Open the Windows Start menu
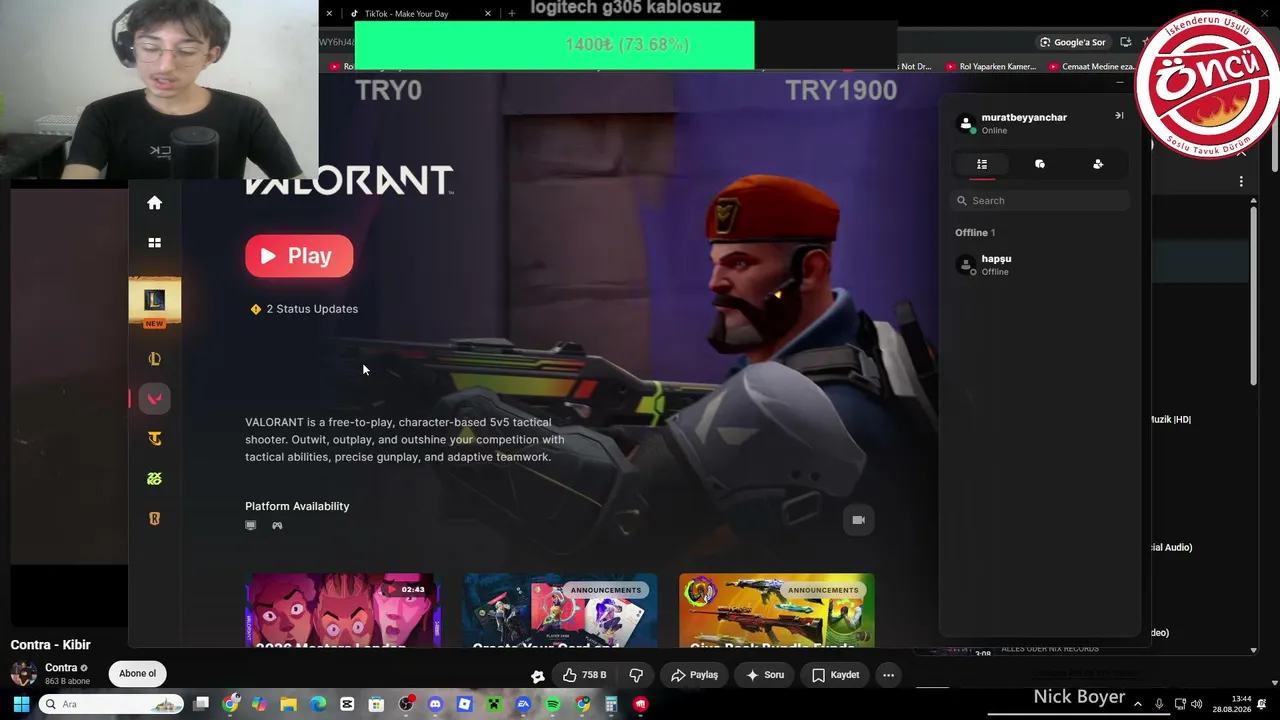1280x720 pixels. [x=21, y=704]
